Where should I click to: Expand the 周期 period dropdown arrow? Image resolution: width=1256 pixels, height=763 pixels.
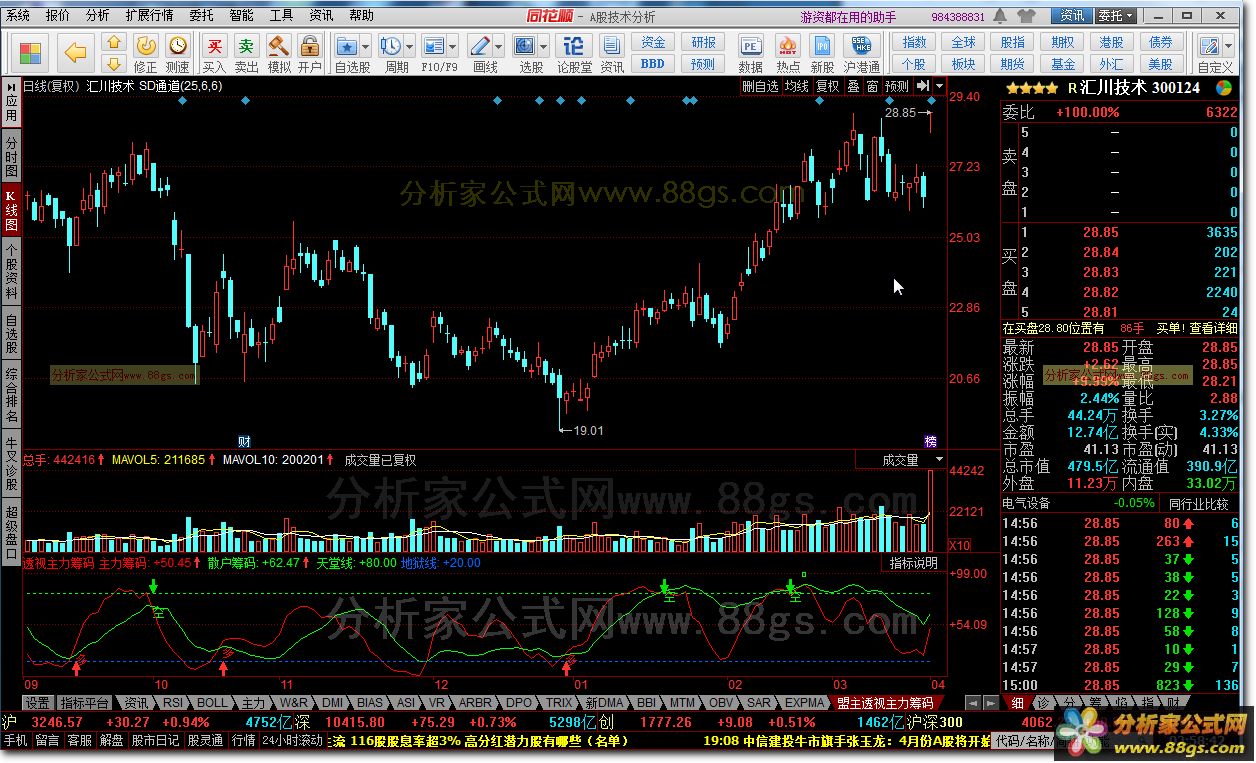point(410,46)
